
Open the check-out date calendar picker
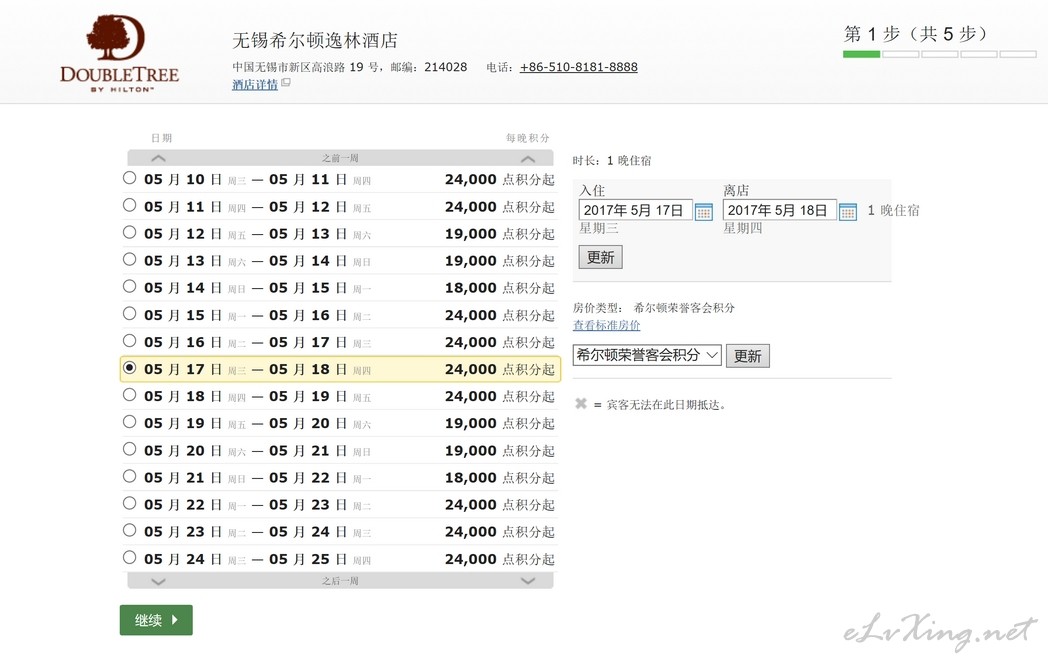click(x=847, y=211)
